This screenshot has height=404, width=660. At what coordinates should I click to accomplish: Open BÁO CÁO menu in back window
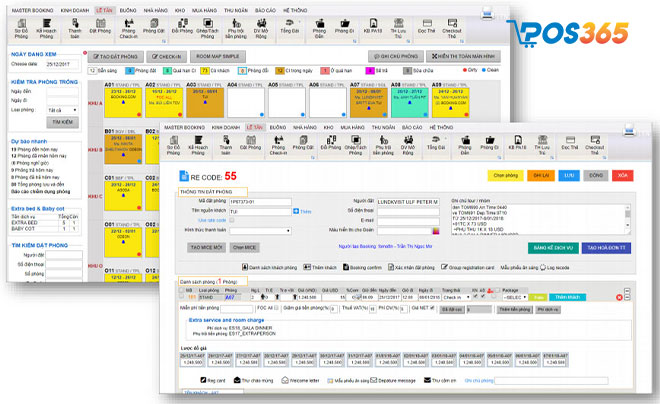coord(265,10)
